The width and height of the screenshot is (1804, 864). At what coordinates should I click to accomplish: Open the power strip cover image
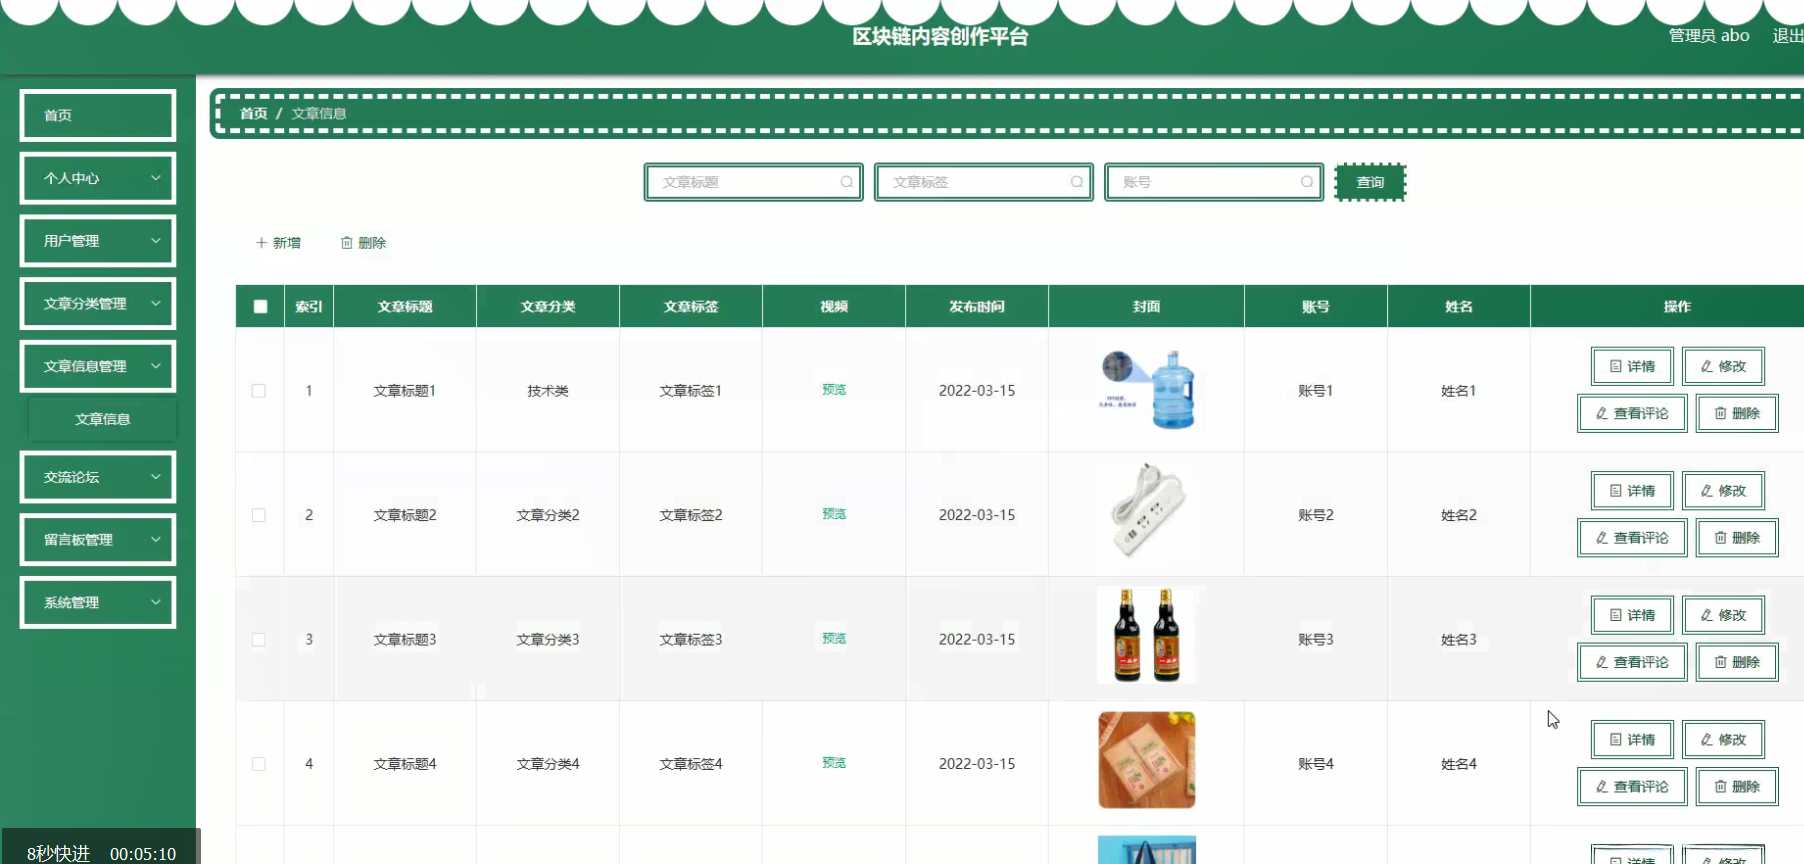1147,511
